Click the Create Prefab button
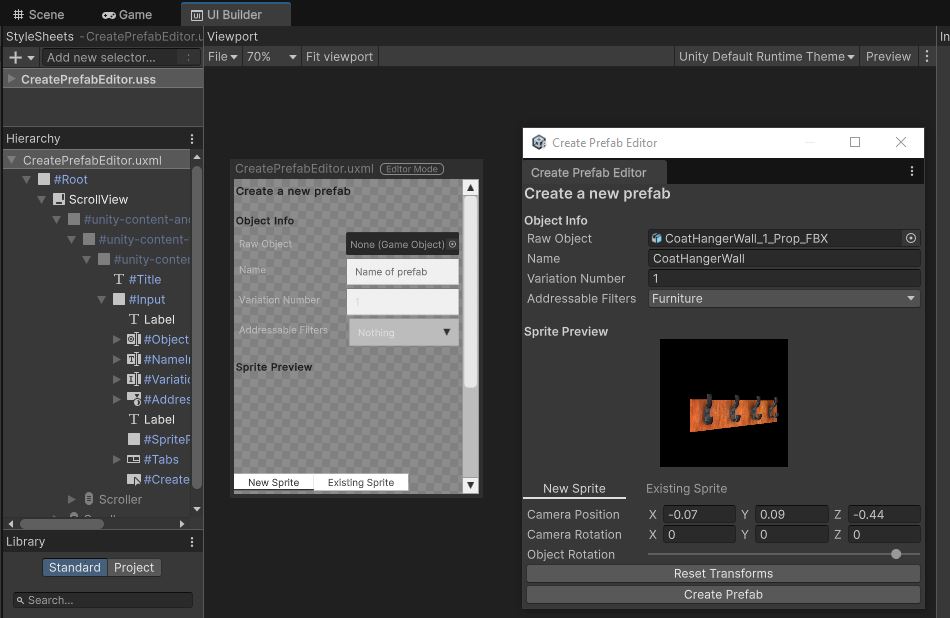950x618 pixels. [722, 594]
